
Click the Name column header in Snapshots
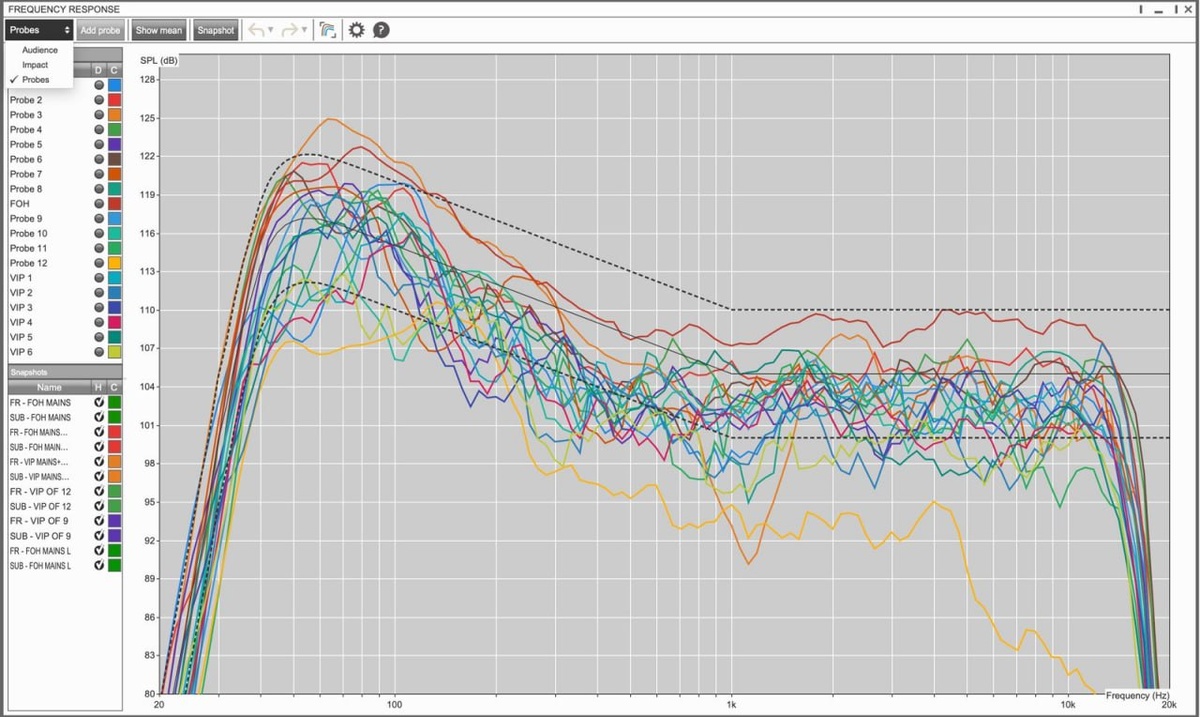pos(49,387)
